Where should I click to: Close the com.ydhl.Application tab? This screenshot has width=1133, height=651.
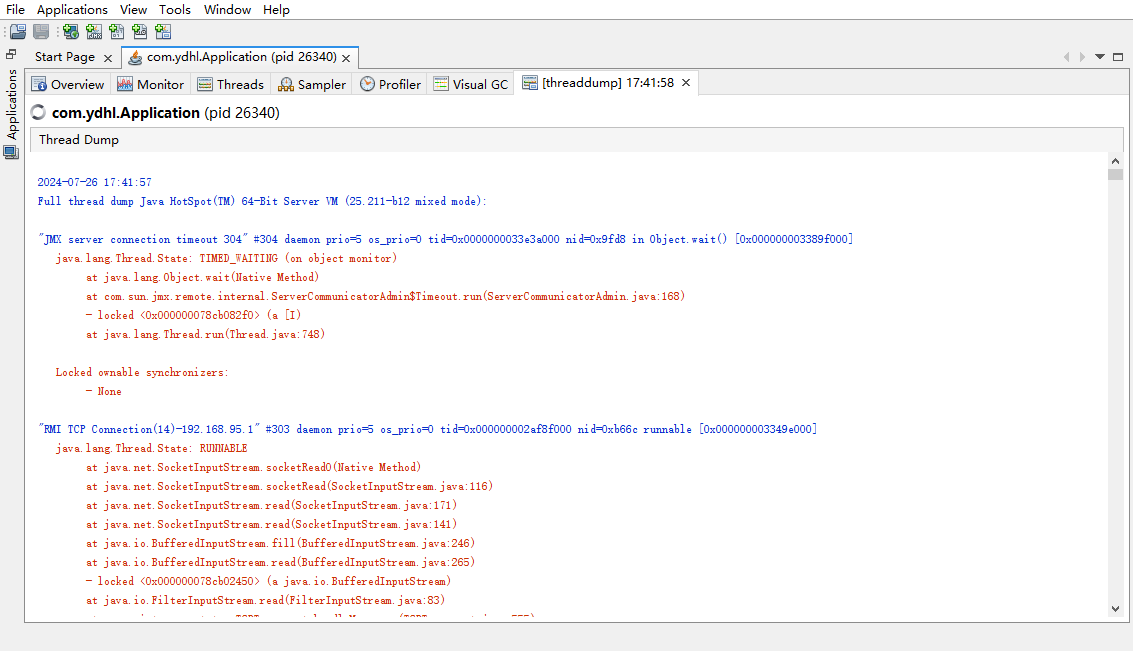point(347,58)
